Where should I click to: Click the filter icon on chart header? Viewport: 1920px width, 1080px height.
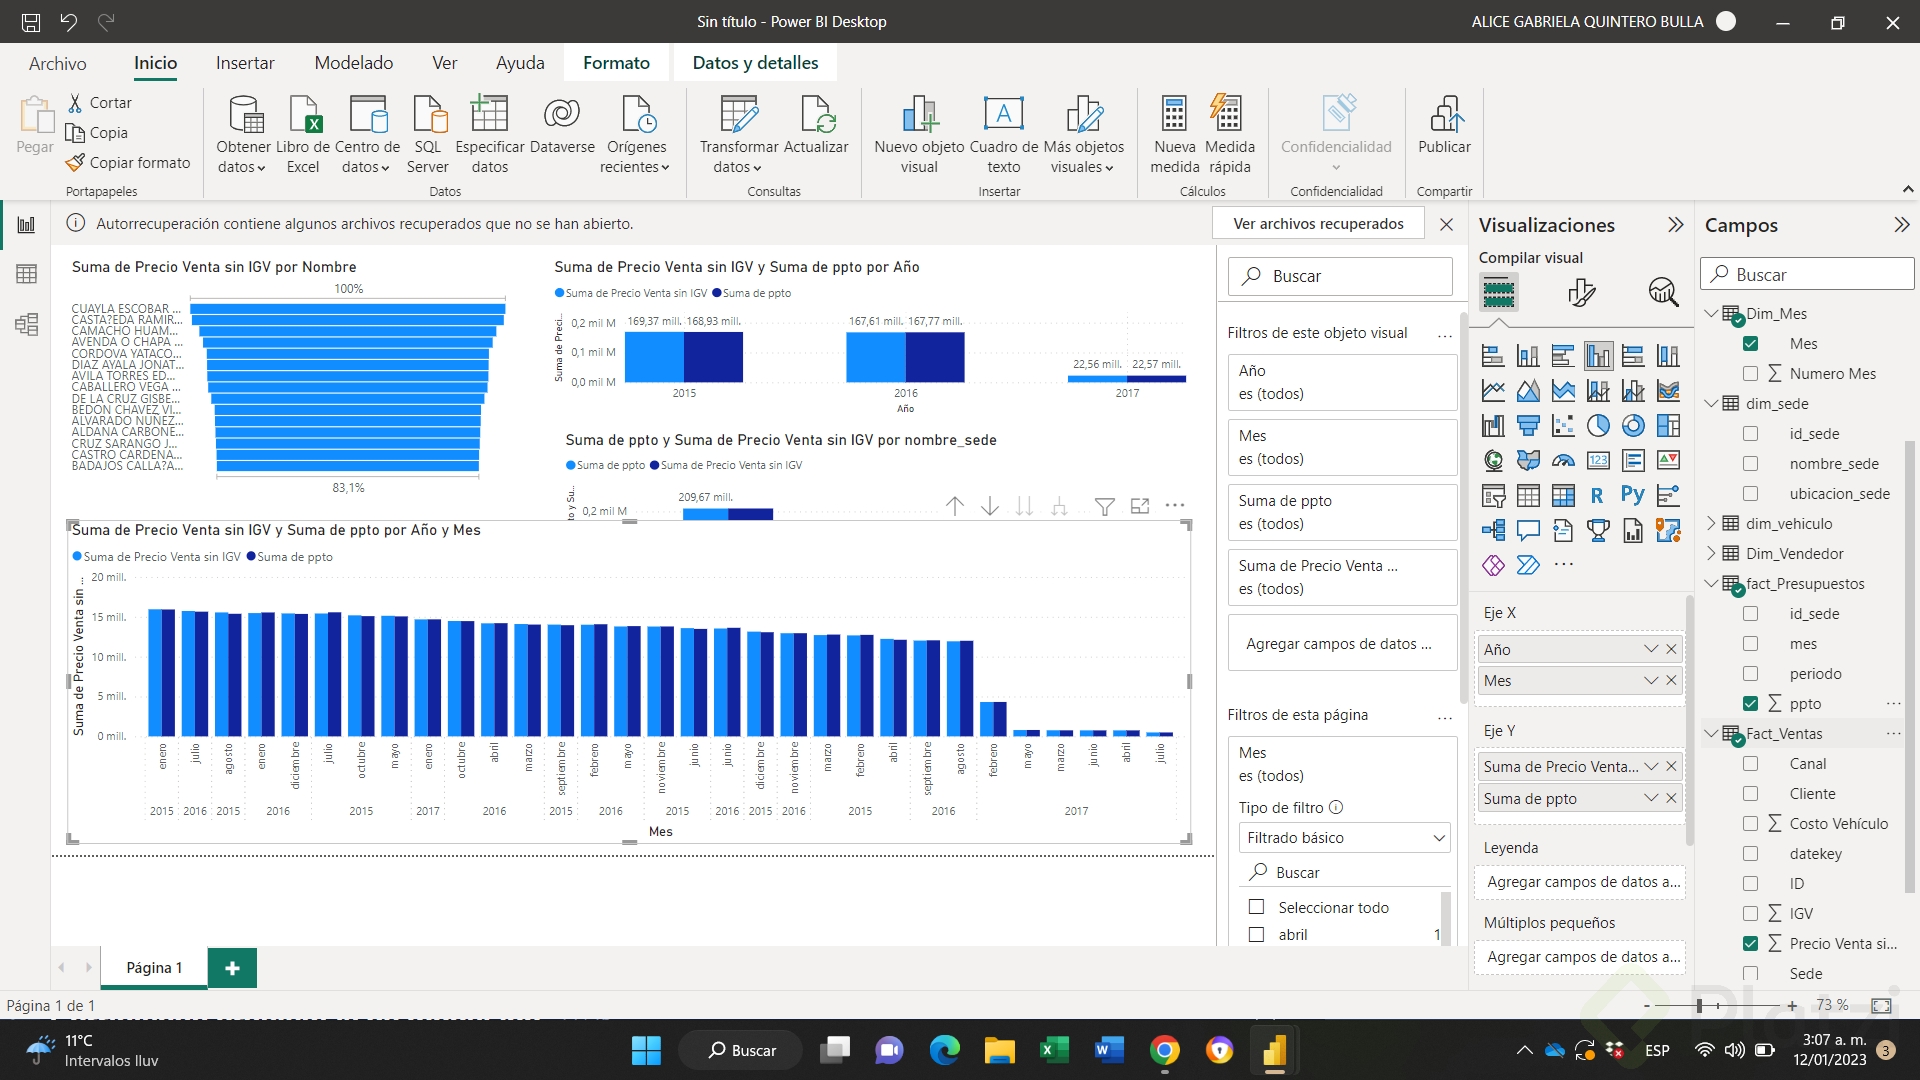pyautogui.click(x=1104, y=507)
